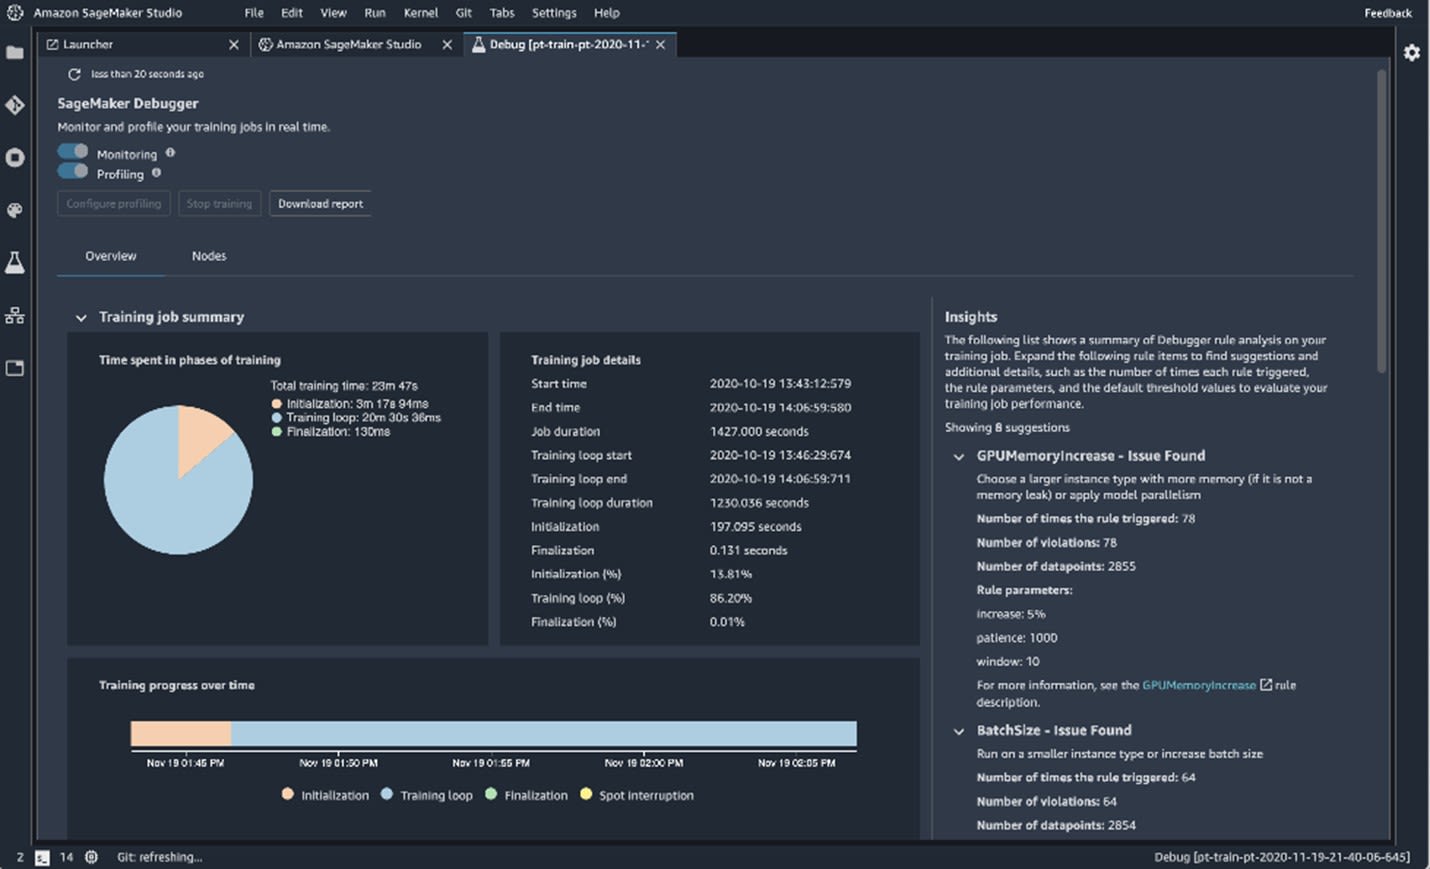
Task: Click the Initialization legend dot under progress chart
Action: point(288,794)
